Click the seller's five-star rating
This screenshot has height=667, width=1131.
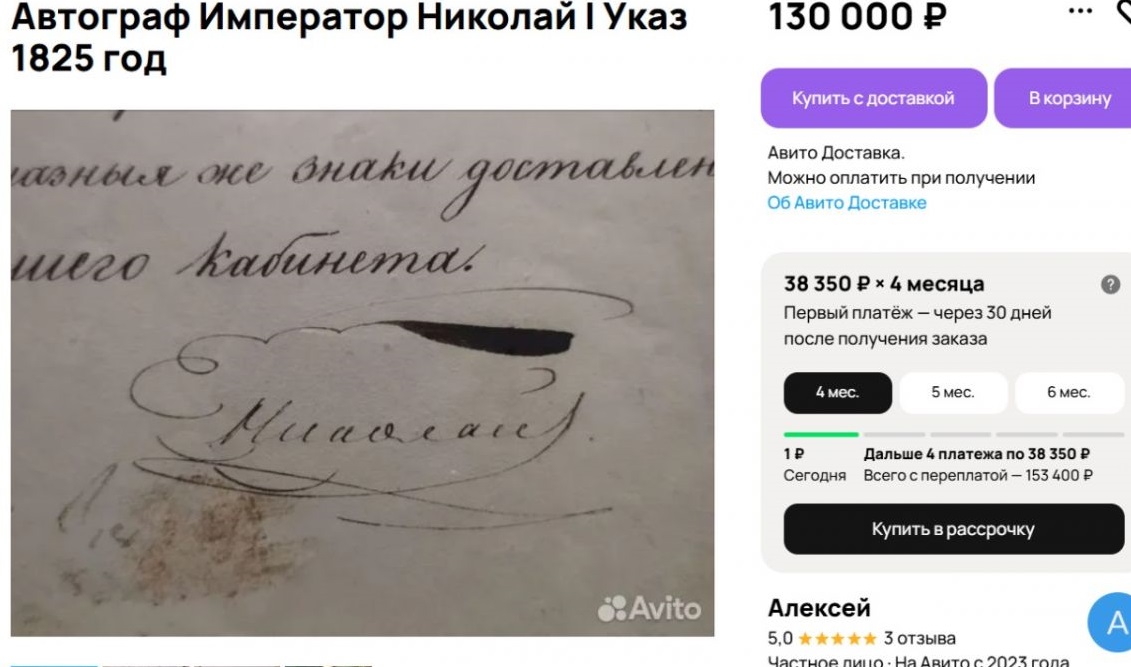pos(837,638)
